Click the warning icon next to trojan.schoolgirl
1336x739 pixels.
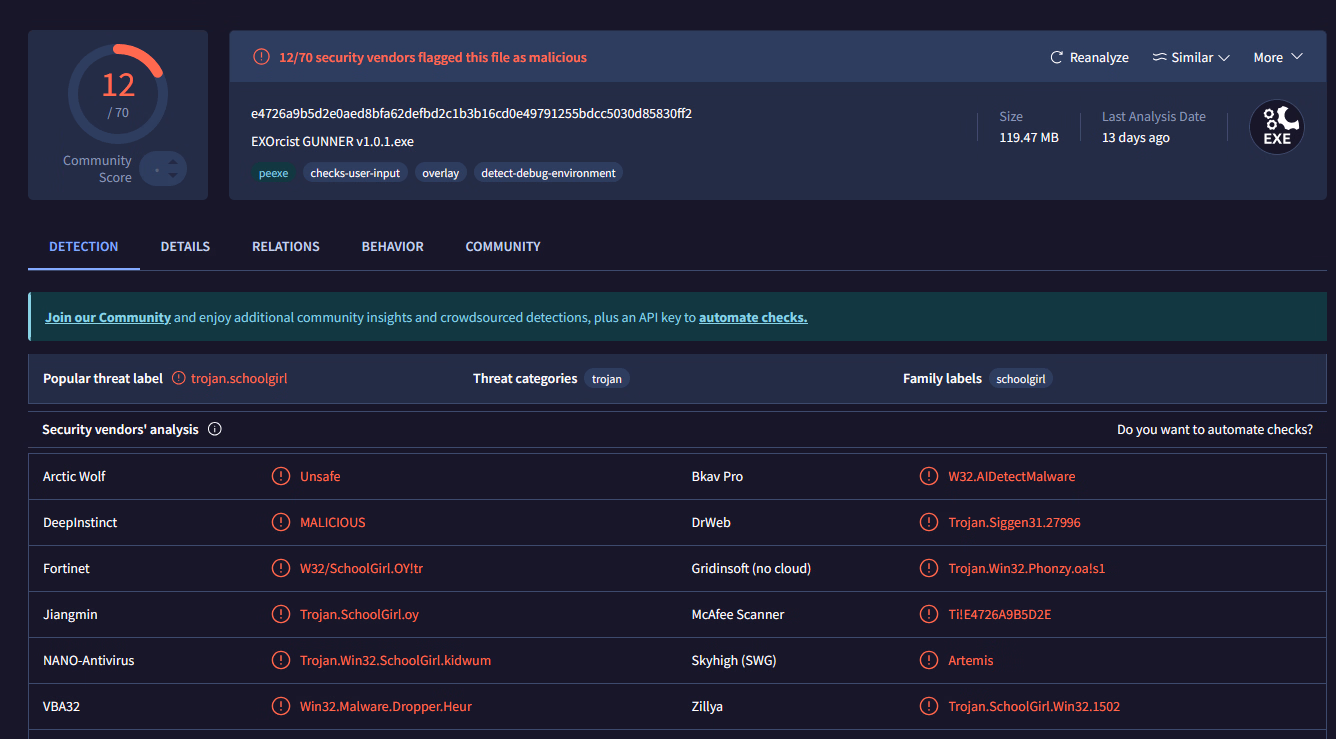tap(179, 379)
